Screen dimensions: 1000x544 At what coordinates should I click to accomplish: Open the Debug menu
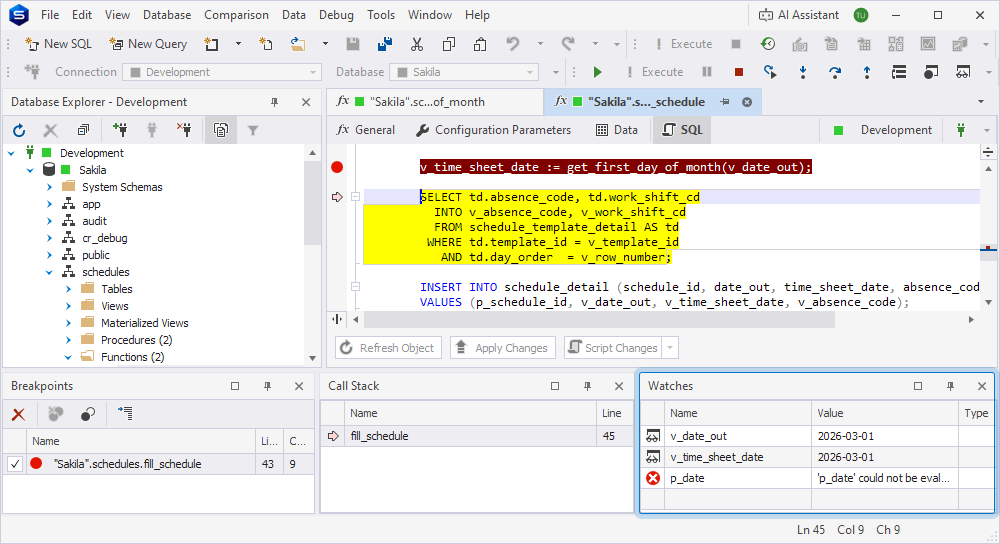click(x=336, y=15)
